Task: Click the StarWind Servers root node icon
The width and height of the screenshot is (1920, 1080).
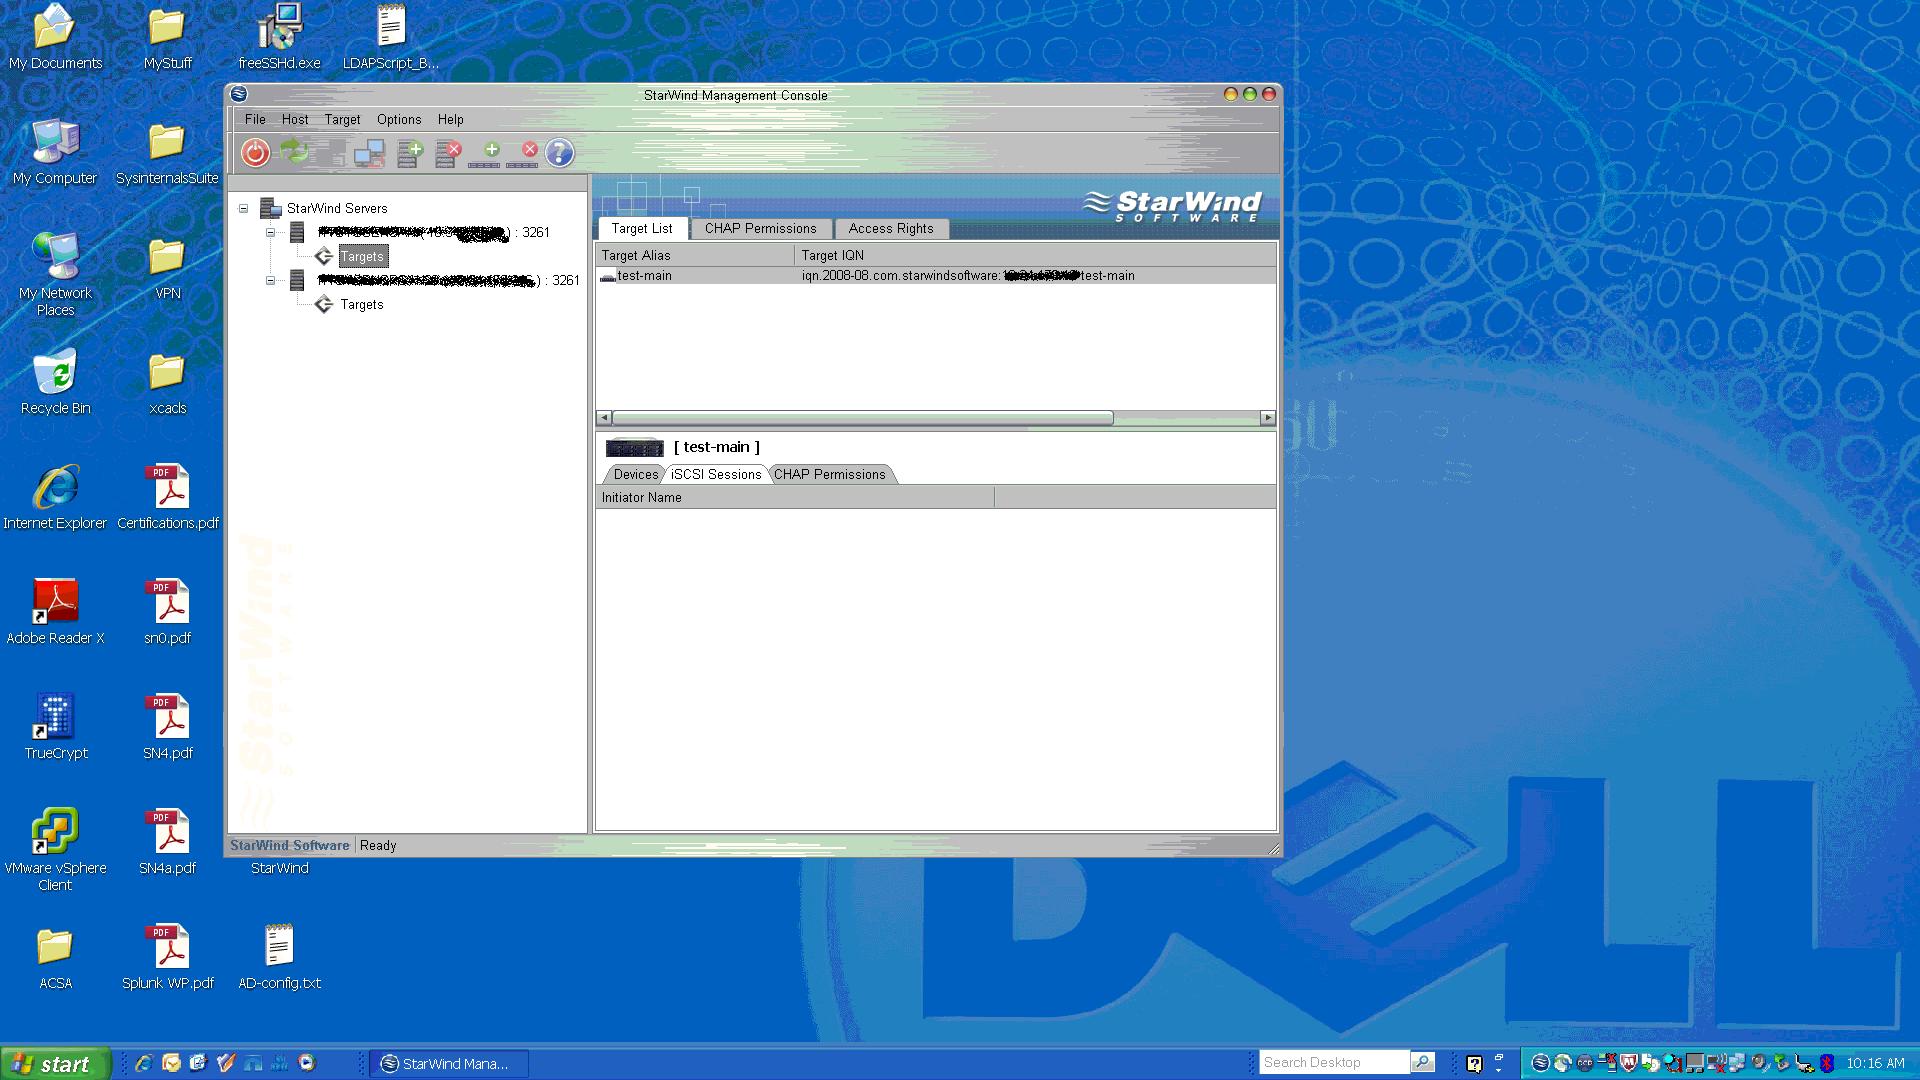Action: pyautogui.click(x=270, y=208)
